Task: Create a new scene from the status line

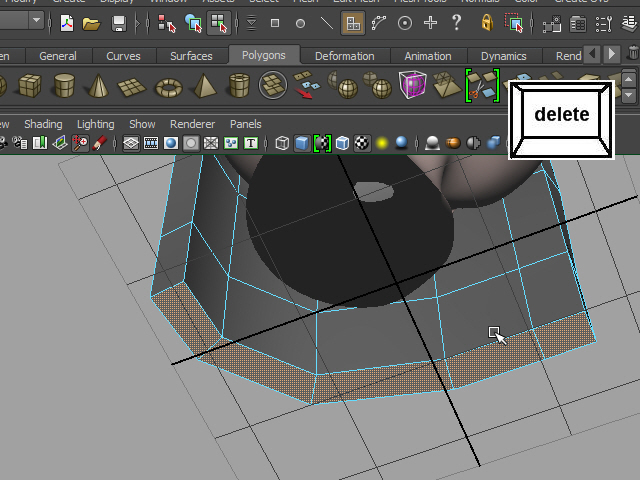Action: pyautogui.click(x=67, y=23)
